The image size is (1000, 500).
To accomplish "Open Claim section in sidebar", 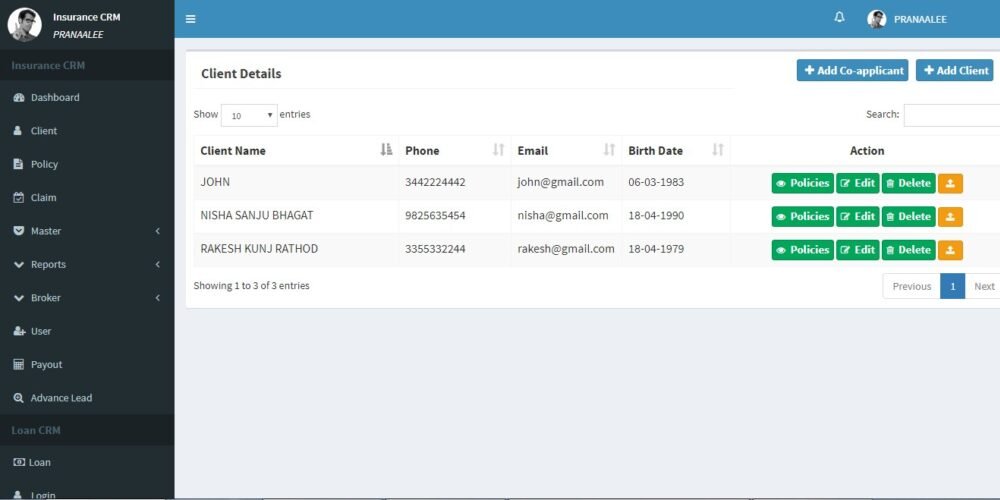I will (43, 197).
